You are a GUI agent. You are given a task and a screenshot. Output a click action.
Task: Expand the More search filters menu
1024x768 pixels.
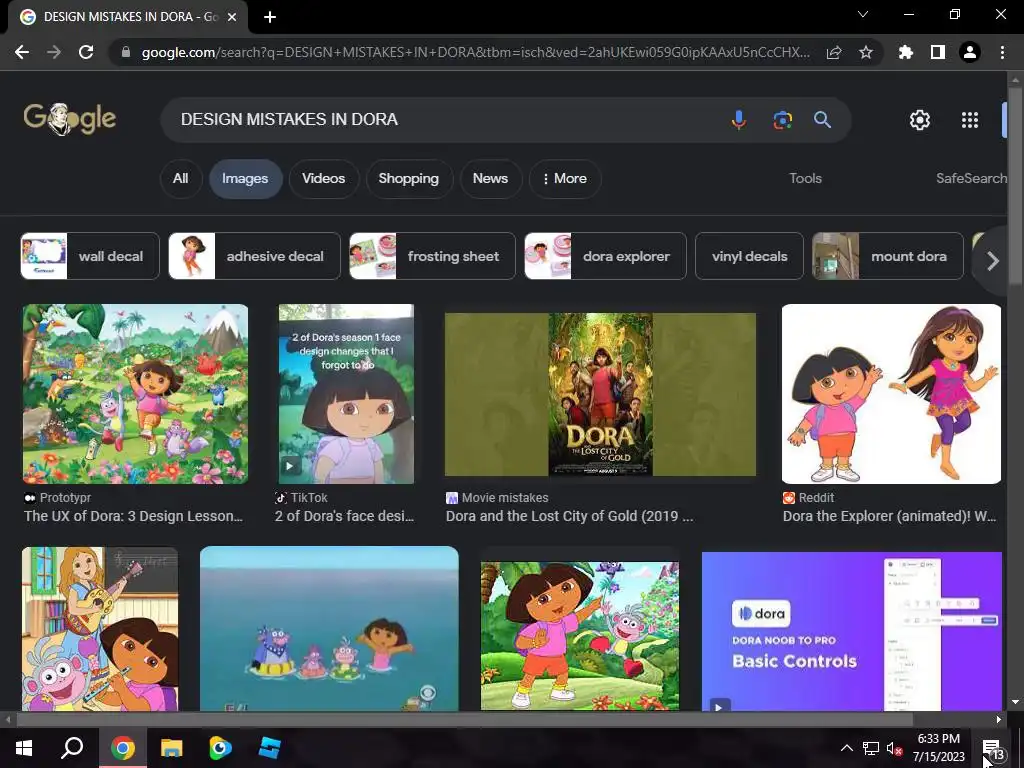click(x=565, y=178)
